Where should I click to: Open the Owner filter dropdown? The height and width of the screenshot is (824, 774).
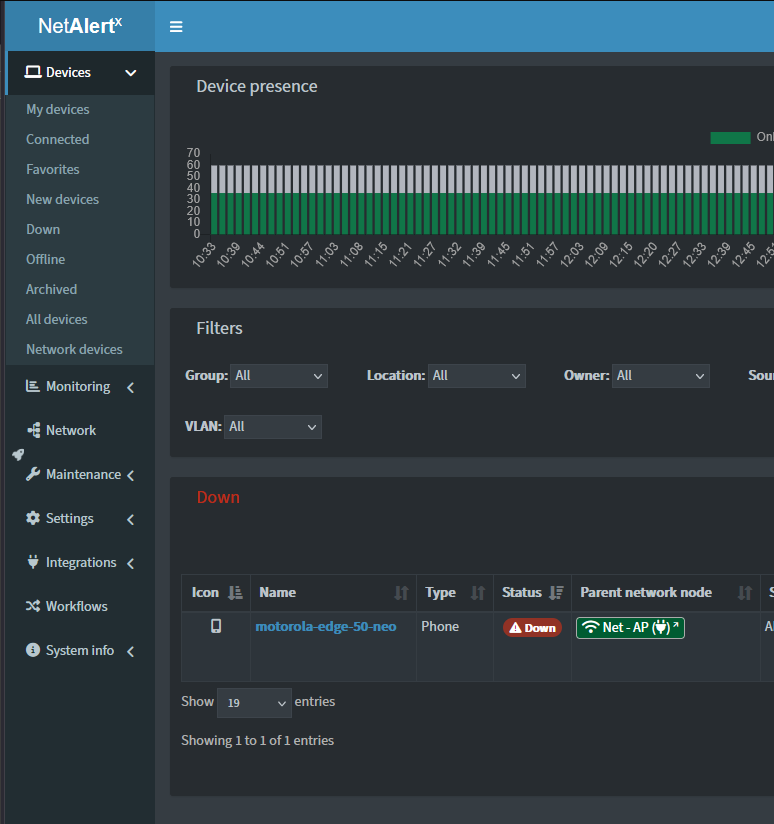click(660, 376)
